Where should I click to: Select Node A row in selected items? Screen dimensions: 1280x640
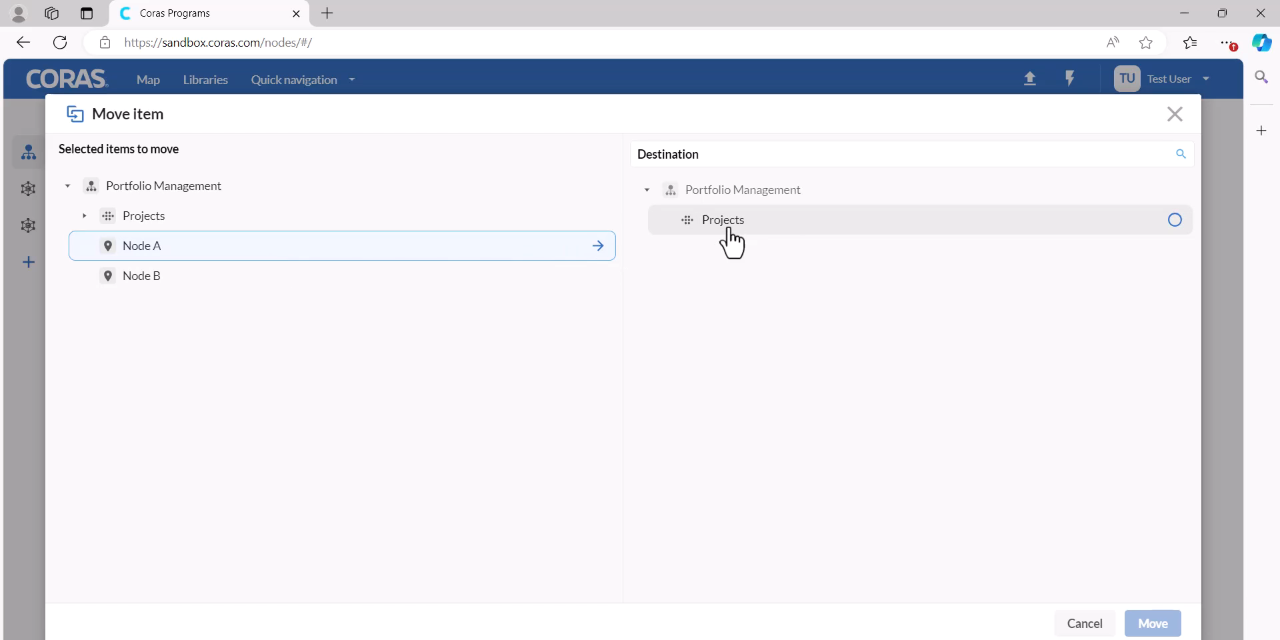click(342, 246)
